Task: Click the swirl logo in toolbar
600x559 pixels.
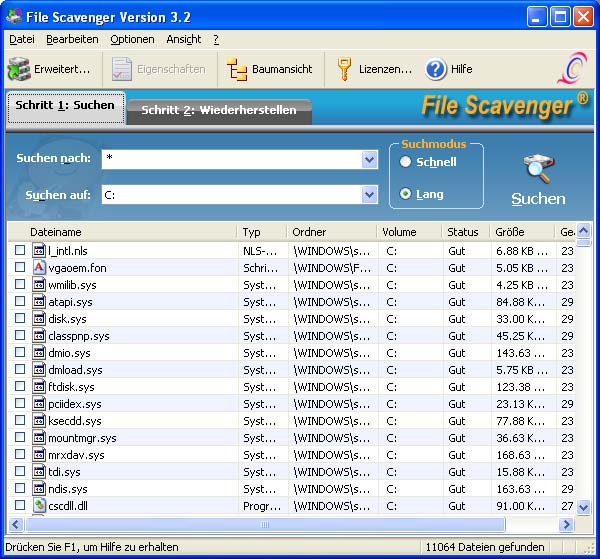Action: 572,69
